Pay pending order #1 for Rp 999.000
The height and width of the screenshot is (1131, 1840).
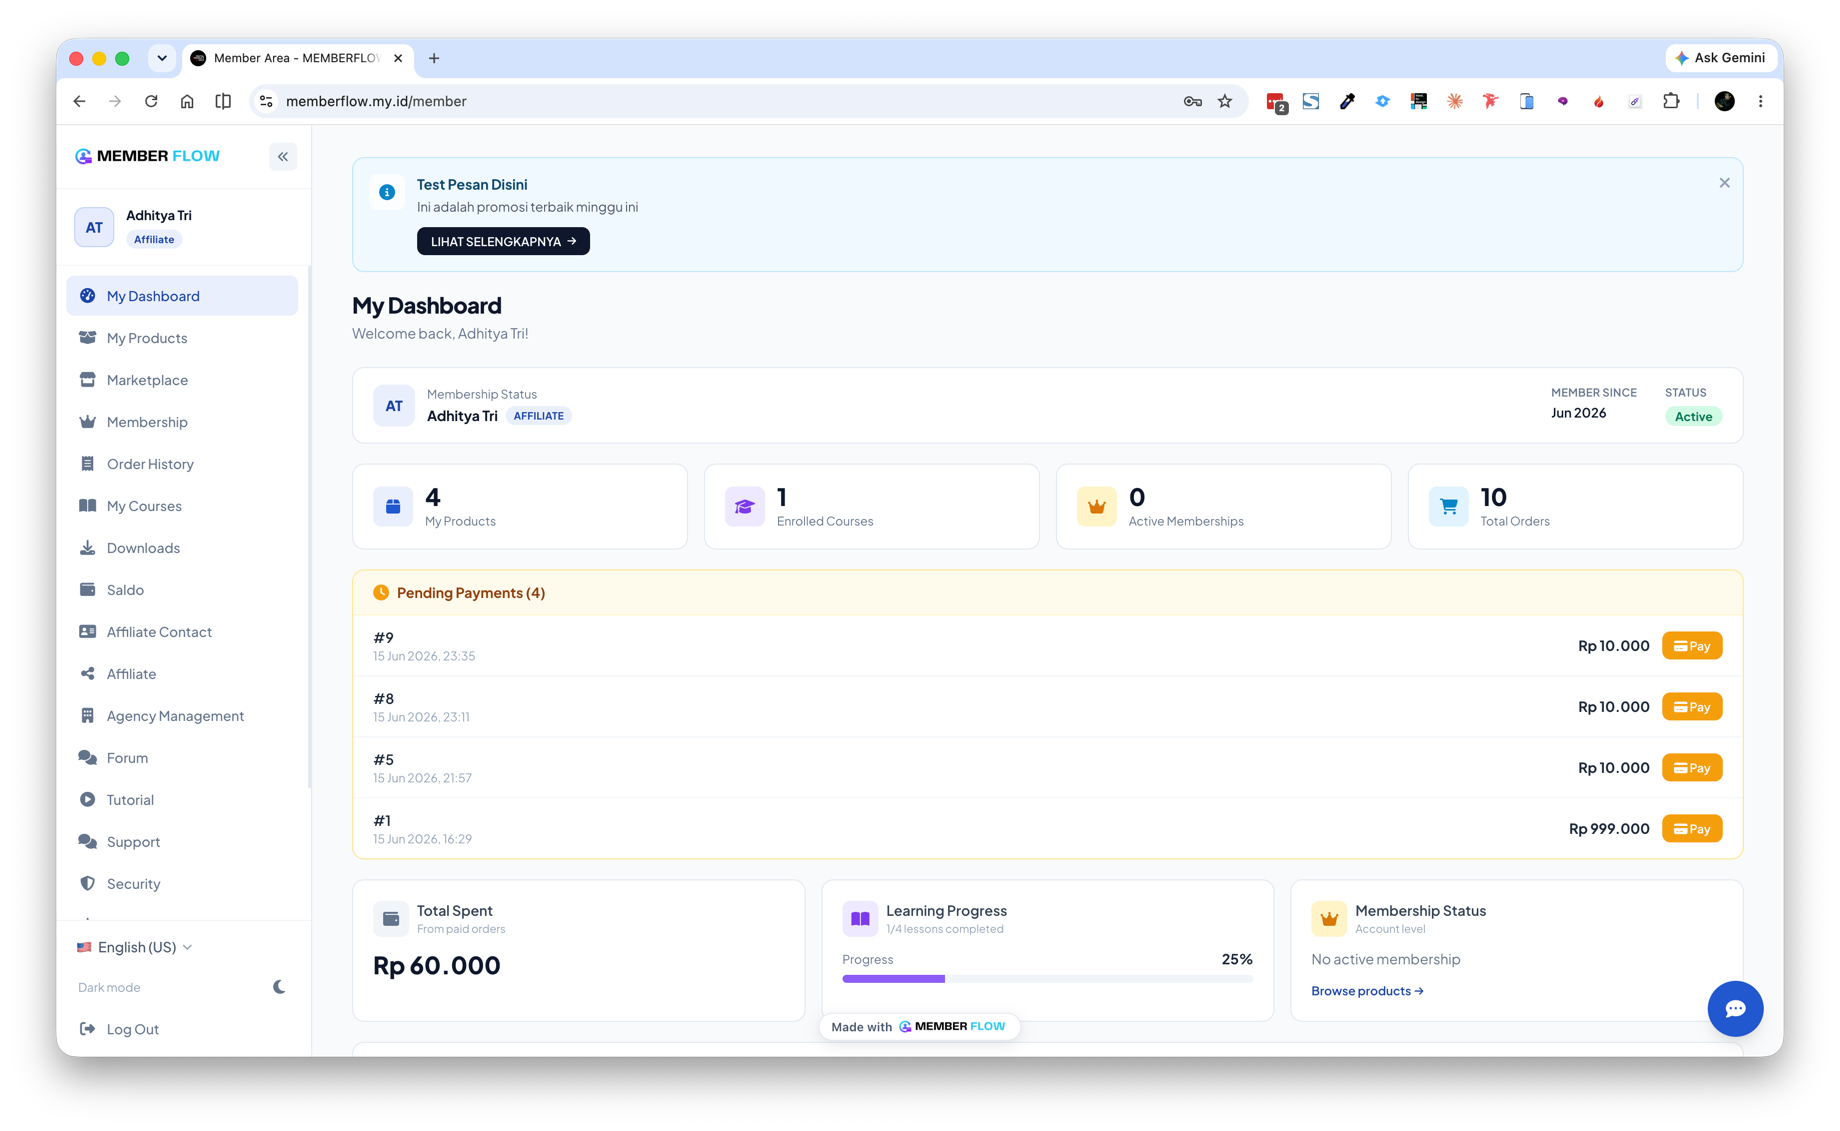pyautogui.click(x=1692, y=829)
